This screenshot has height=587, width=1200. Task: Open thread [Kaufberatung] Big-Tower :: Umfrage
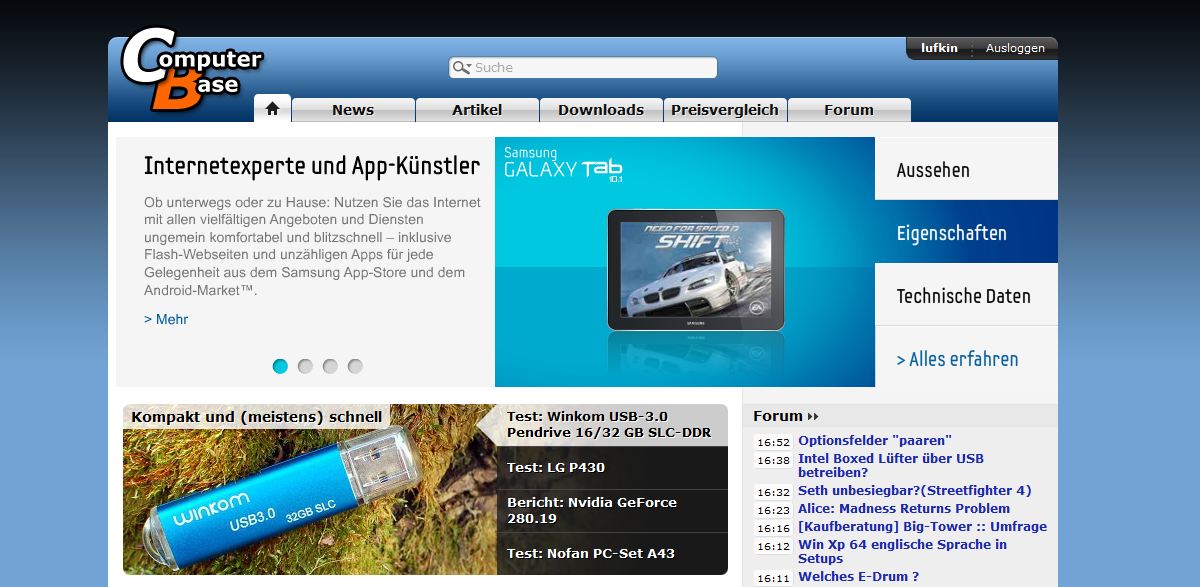pyautogui.click(x=922, y=526)
